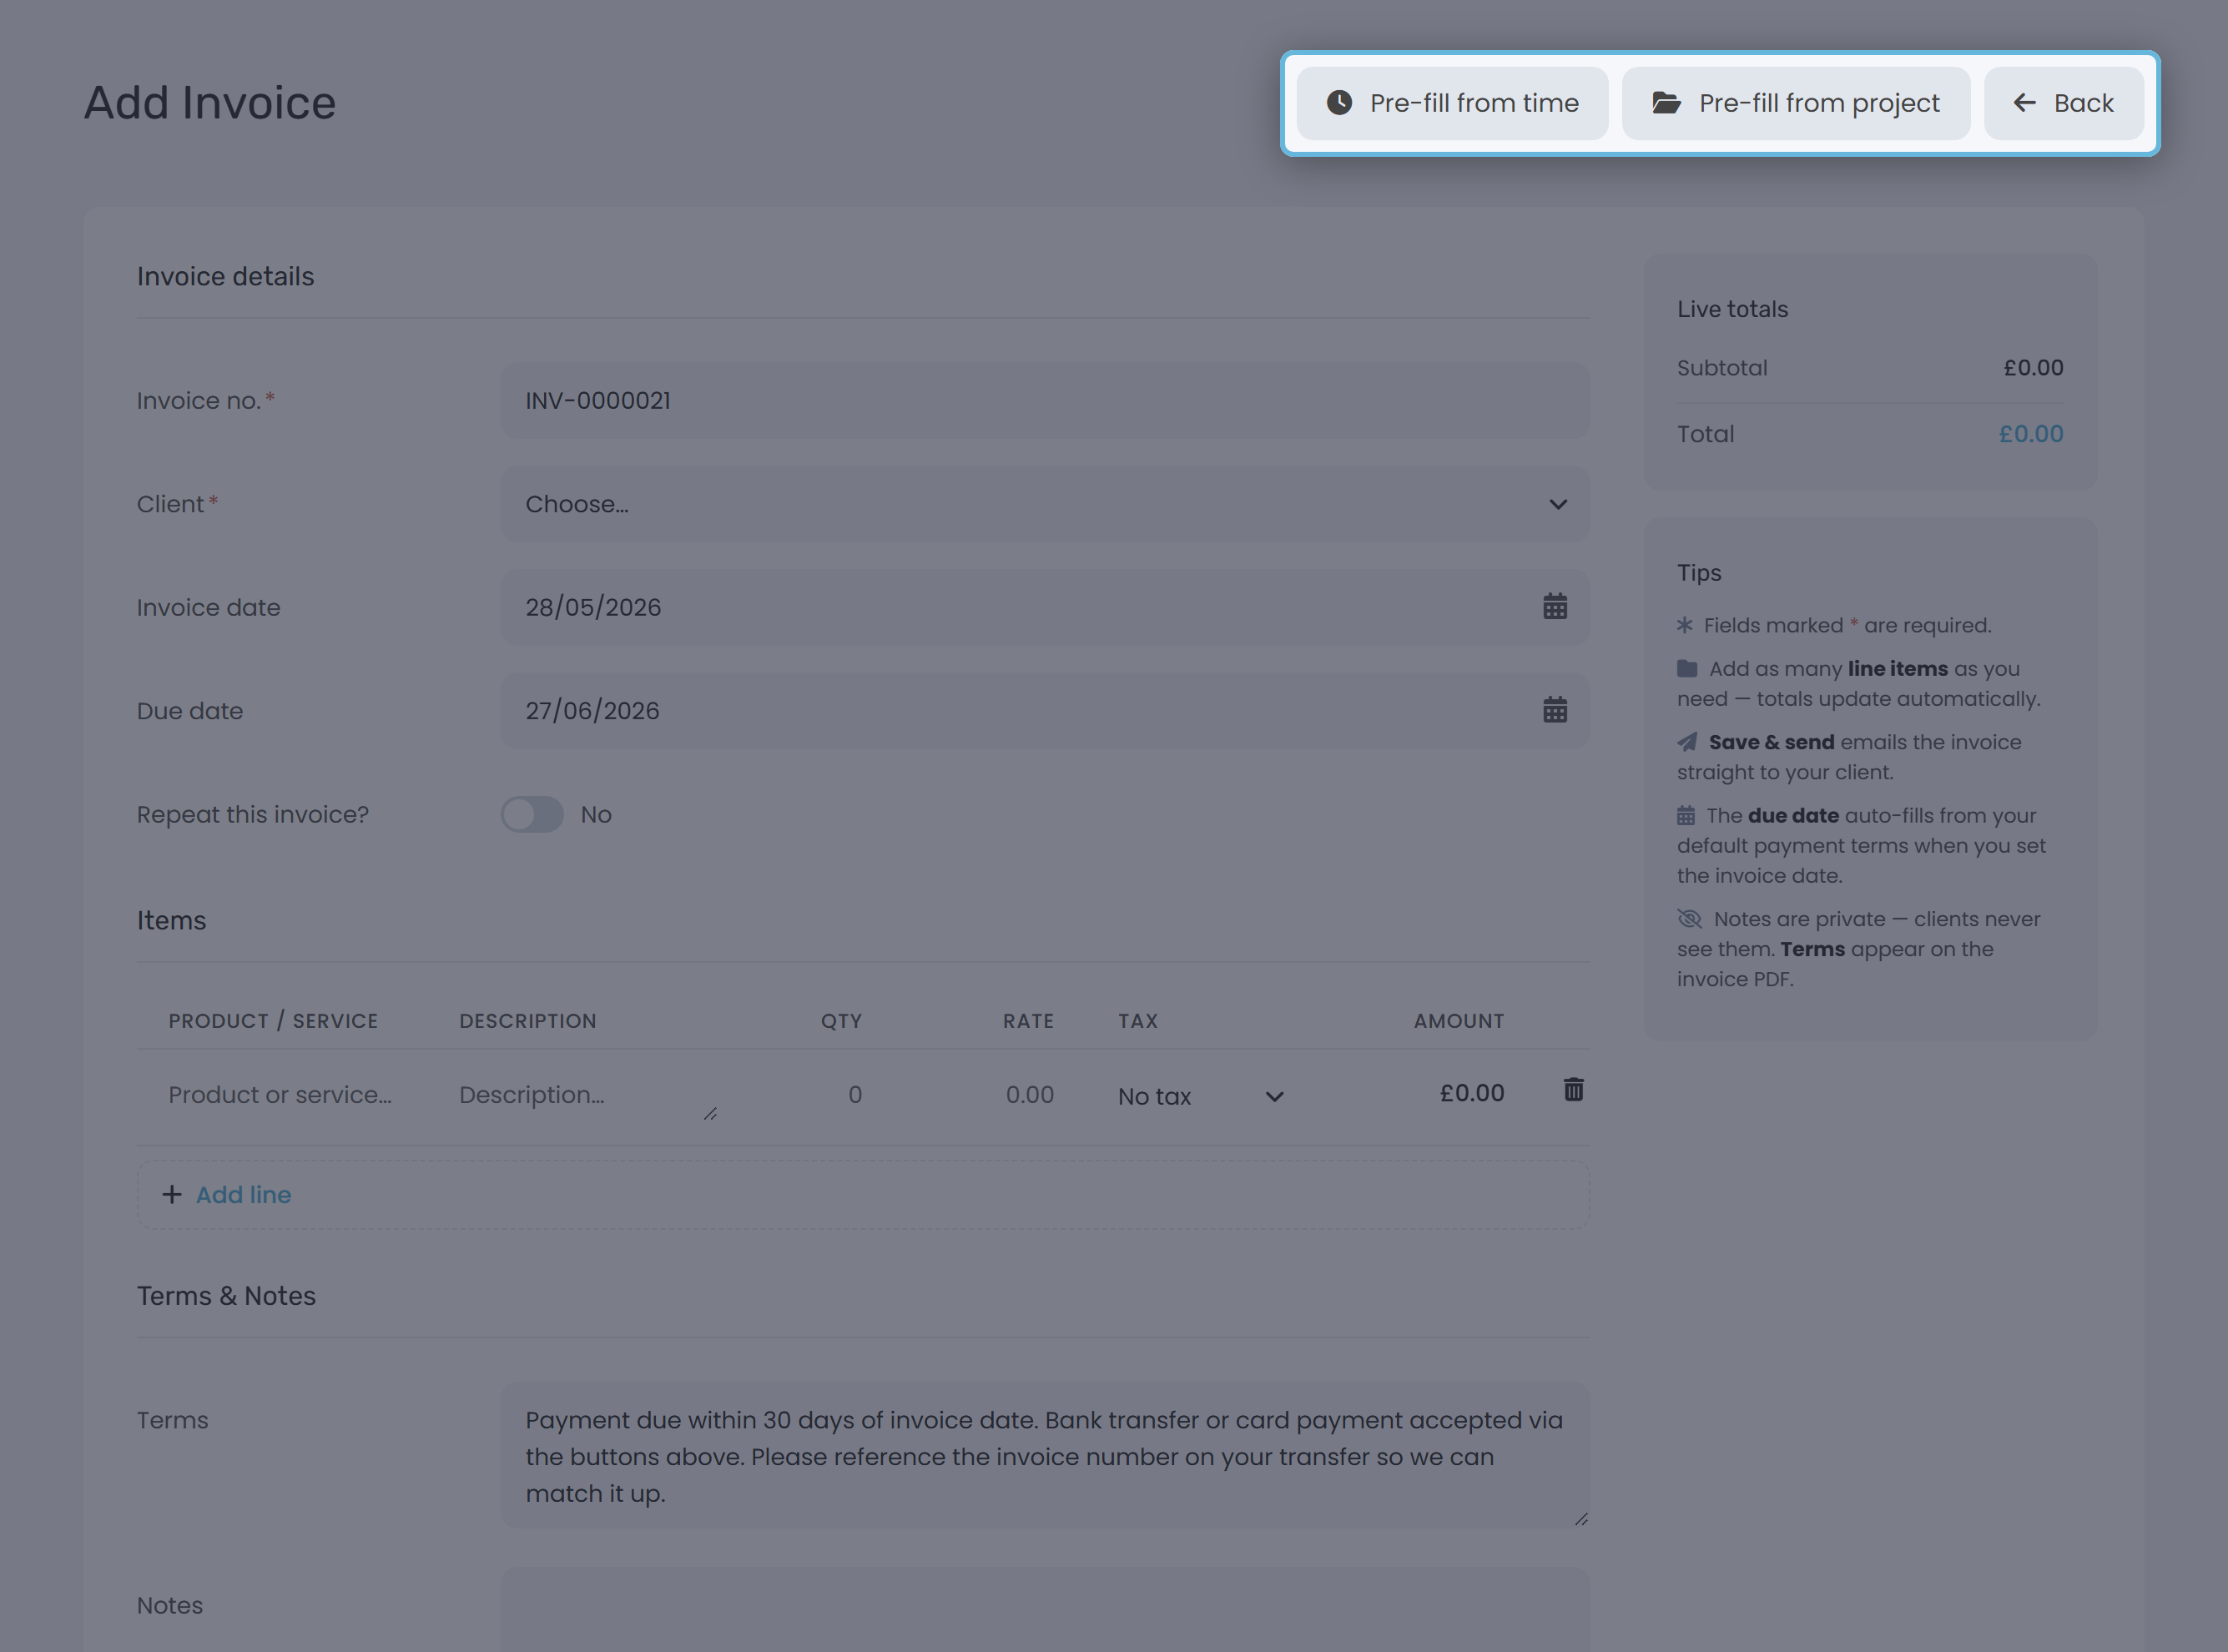
Task: Click into the Terms textarea
Action: click(1045, 1455)
